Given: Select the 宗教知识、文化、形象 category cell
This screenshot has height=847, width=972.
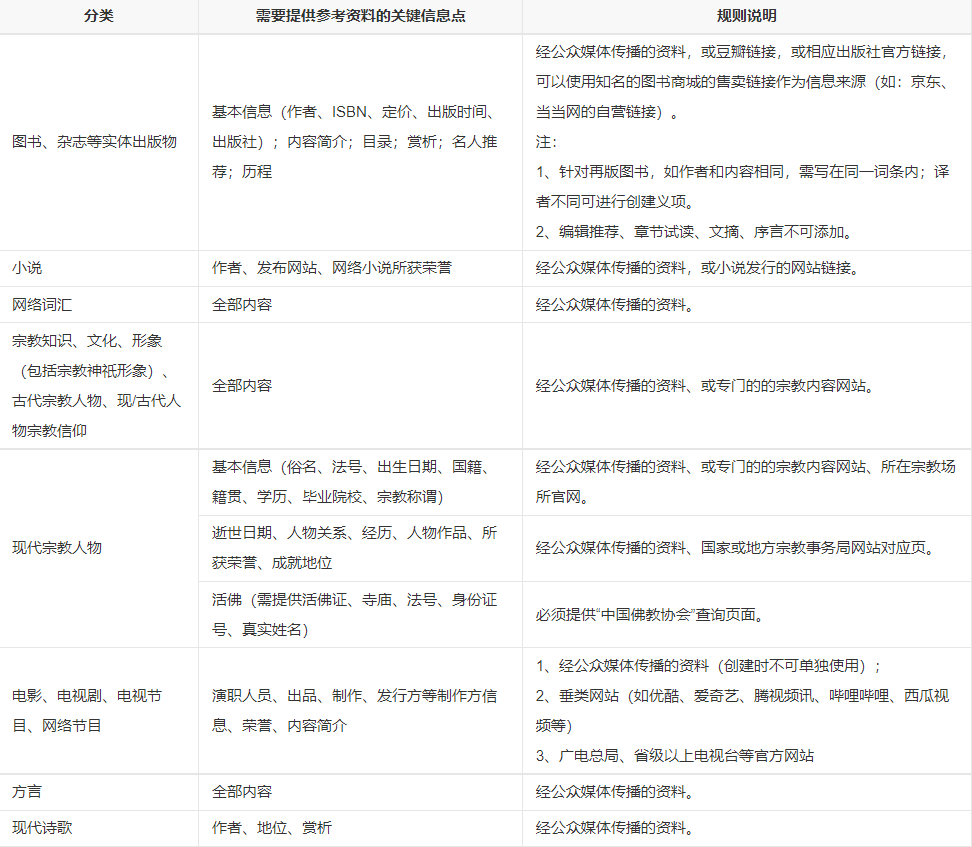Looking at the screenshot, I should pyautogui.click(x=97, y=386).
